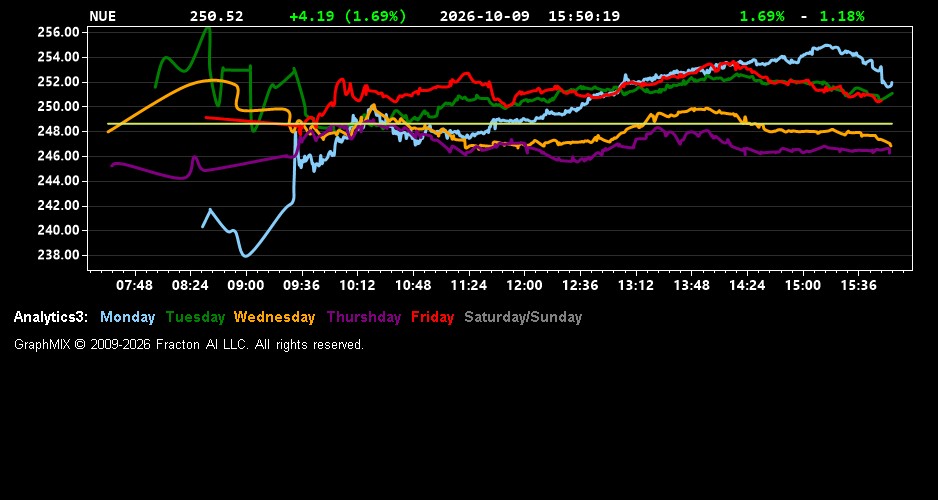Select the Wednesday legend entry
Image resolution: width=938 pixels, height=500 pixels.
pos(275,317)
